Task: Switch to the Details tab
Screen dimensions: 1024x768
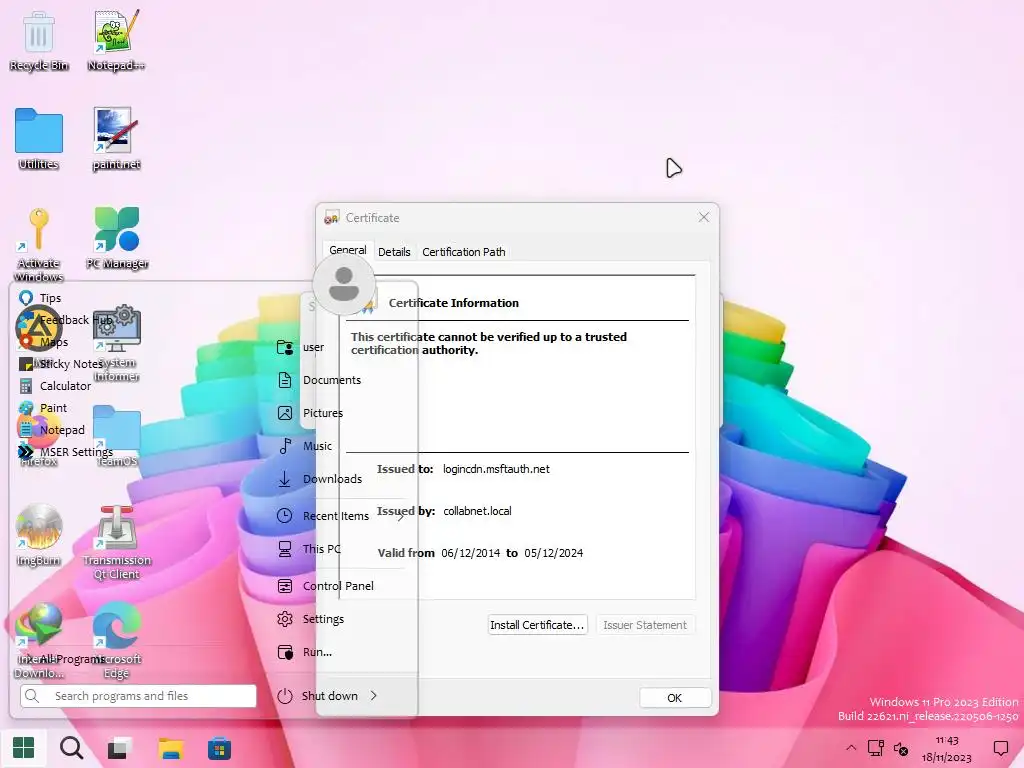Action: click(394, 252)
